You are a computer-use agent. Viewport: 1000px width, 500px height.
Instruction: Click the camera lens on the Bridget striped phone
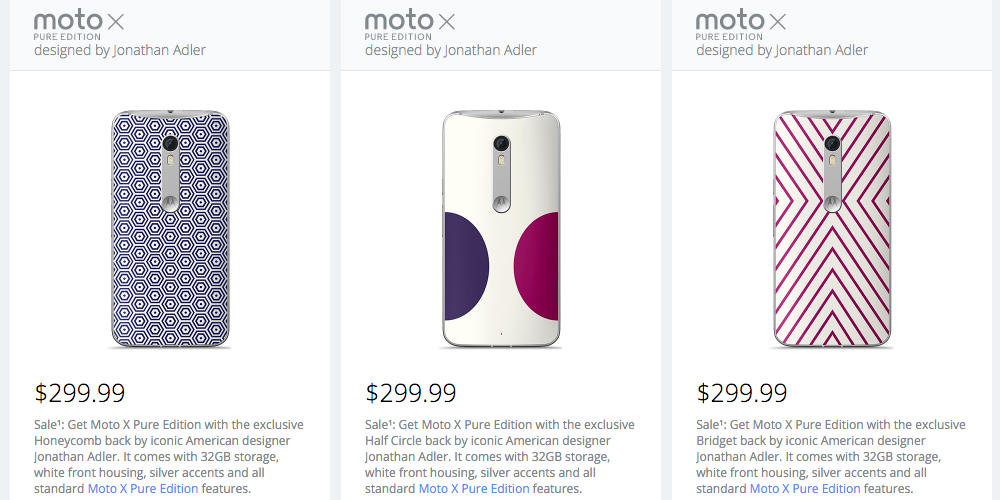(x=832, y=143)
